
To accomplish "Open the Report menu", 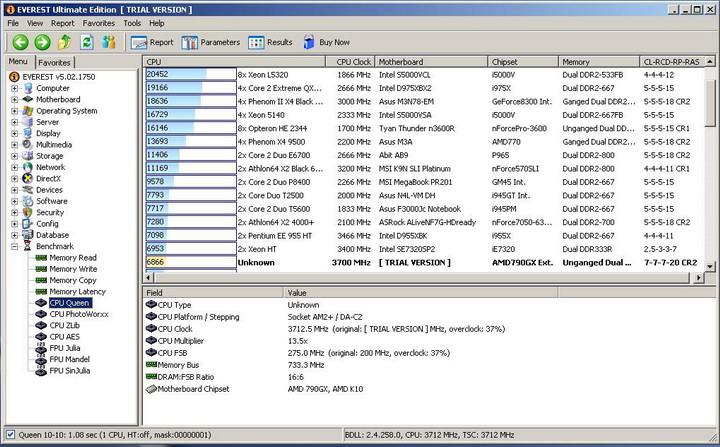I will tap(62, 23).
